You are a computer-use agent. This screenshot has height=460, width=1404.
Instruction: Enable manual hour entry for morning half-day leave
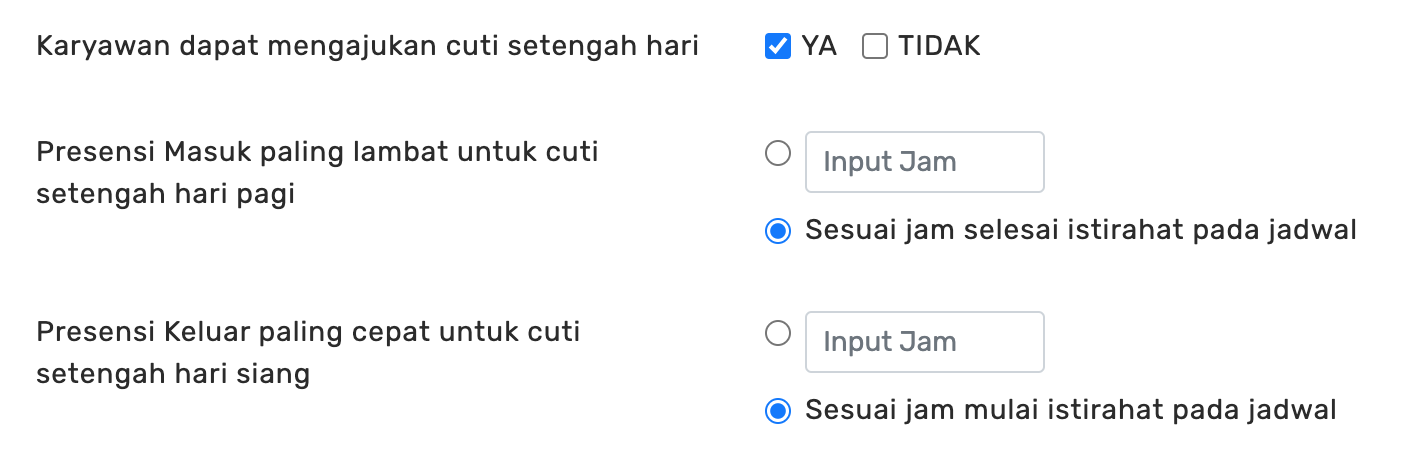777,154
